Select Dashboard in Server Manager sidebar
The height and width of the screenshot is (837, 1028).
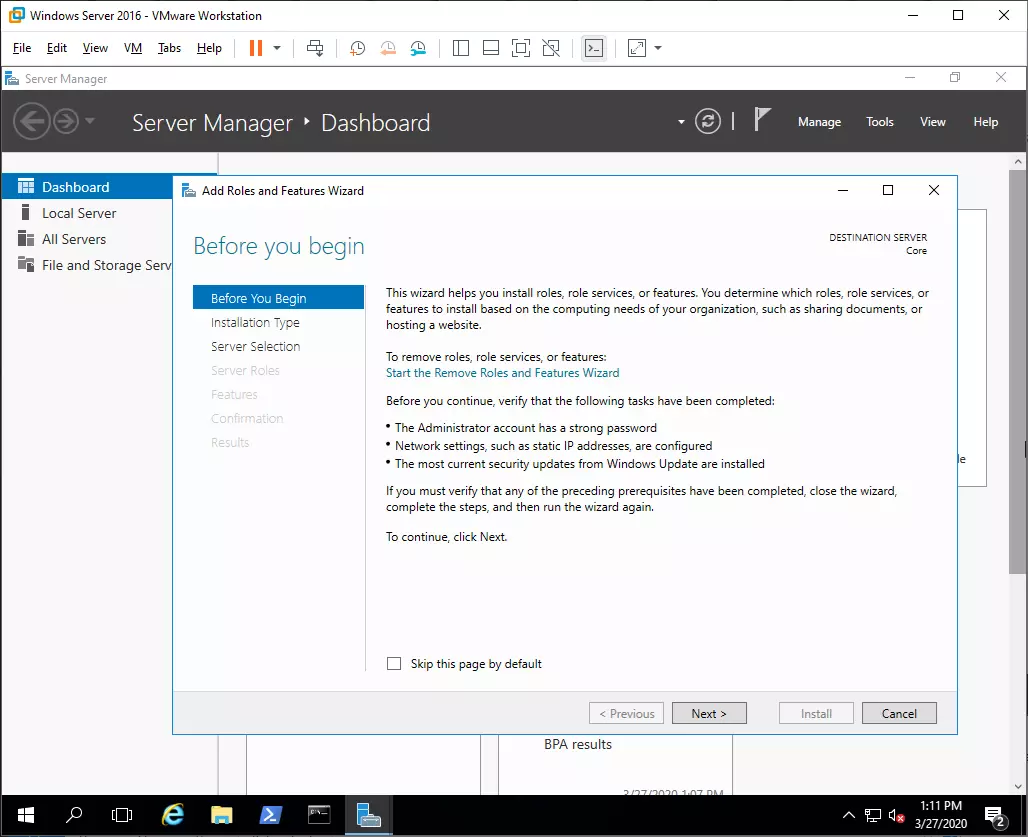[87, 187]
